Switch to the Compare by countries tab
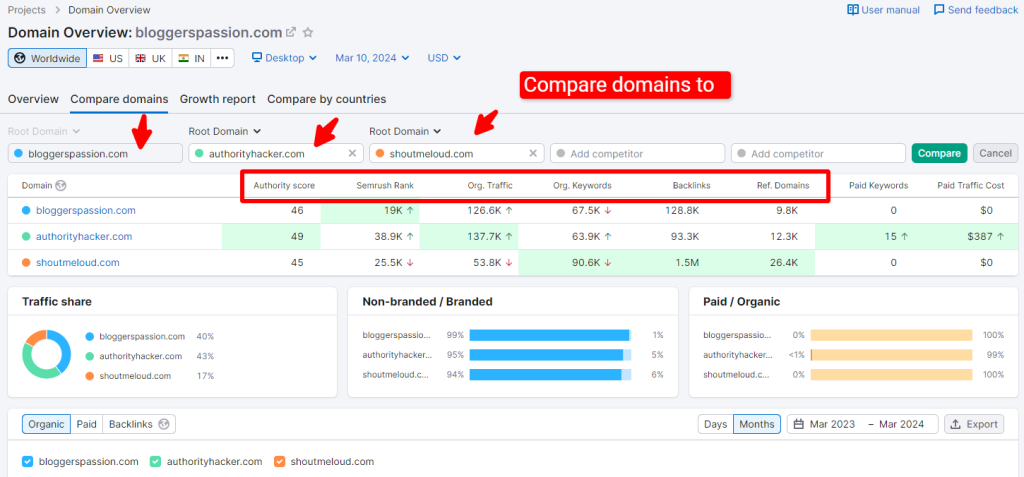Image resolution: width=1024 pixels, height=477 pixels. coord(327,99)
